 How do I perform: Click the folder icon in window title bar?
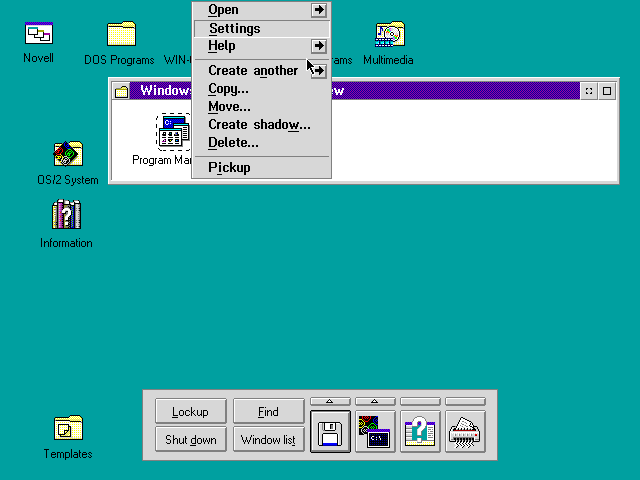[121, 91]
